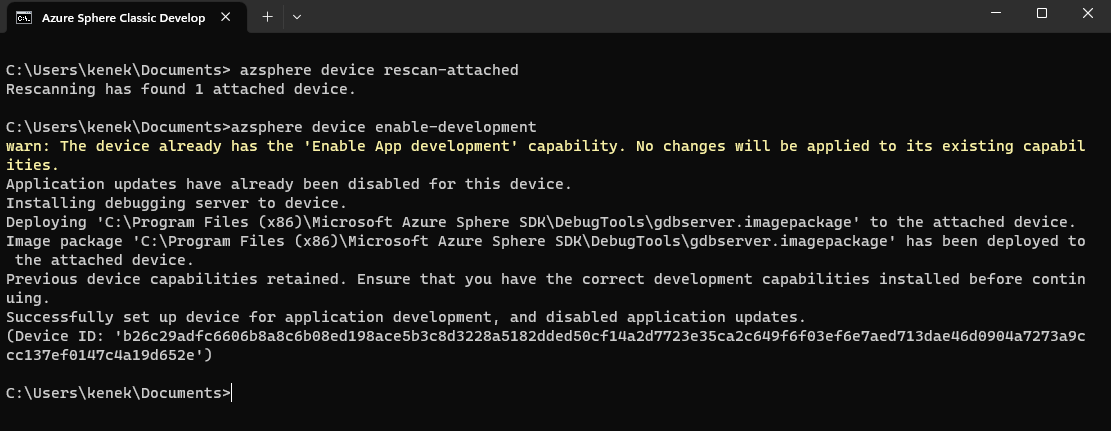
Task: Close the Azure Sphere Classic Develop tab
Action: click(x=225, y=18)
